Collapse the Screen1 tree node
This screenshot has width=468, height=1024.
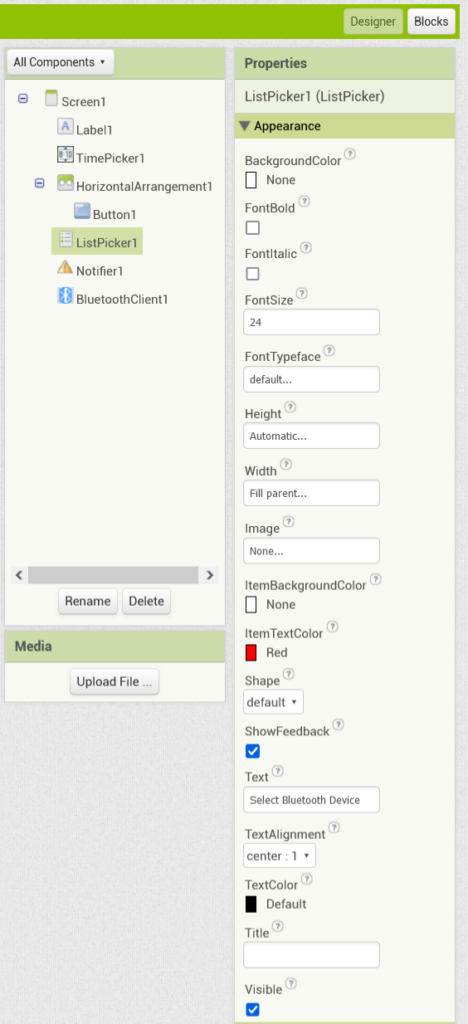[x=23, y=99]
